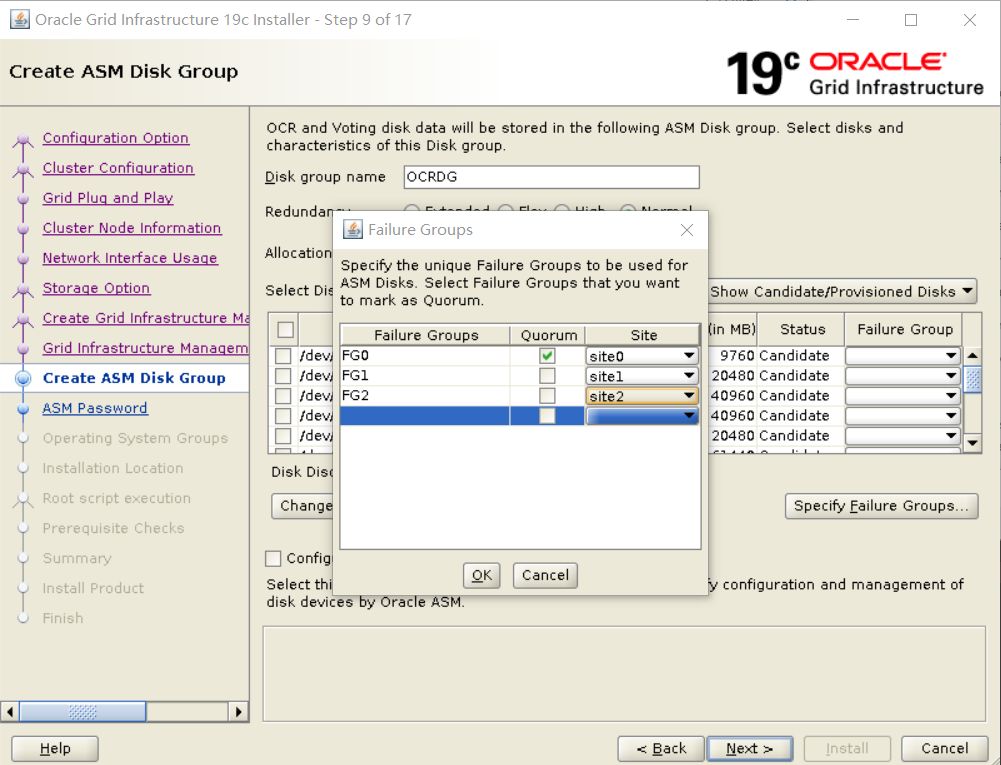1001x765 pixels.
Task: Click the disk table vertical scrollbar thumb
Action: pyautogui.click(x=972, y=379)
